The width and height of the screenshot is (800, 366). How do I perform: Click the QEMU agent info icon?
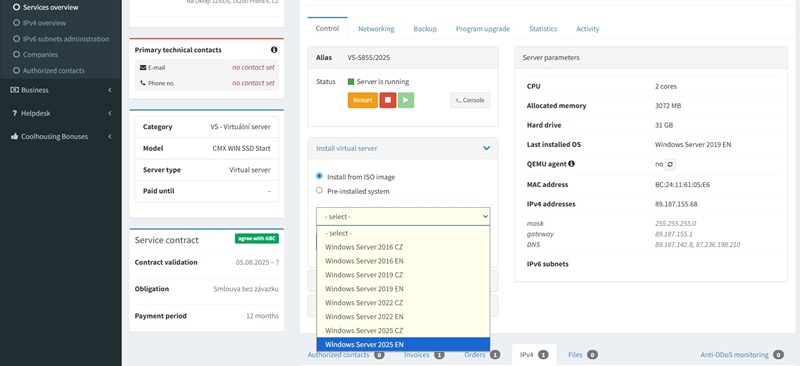571,164
